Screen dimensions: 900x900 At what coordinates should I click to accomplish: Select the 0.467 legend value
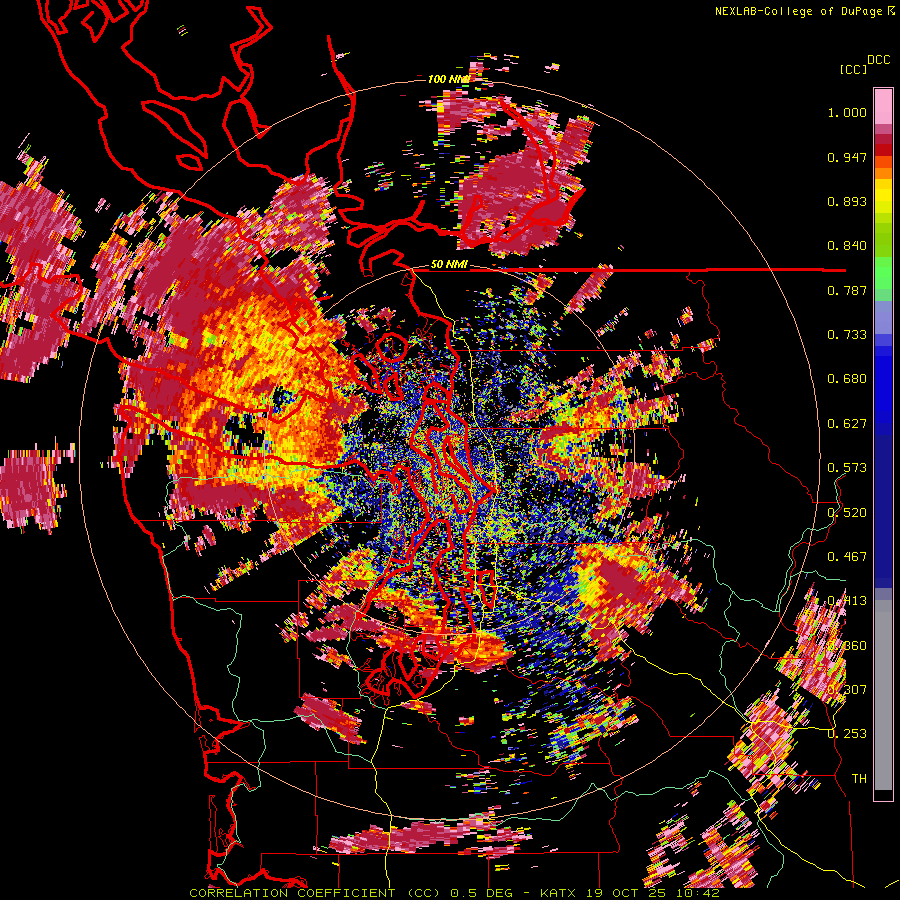click(x=847, y=557)
